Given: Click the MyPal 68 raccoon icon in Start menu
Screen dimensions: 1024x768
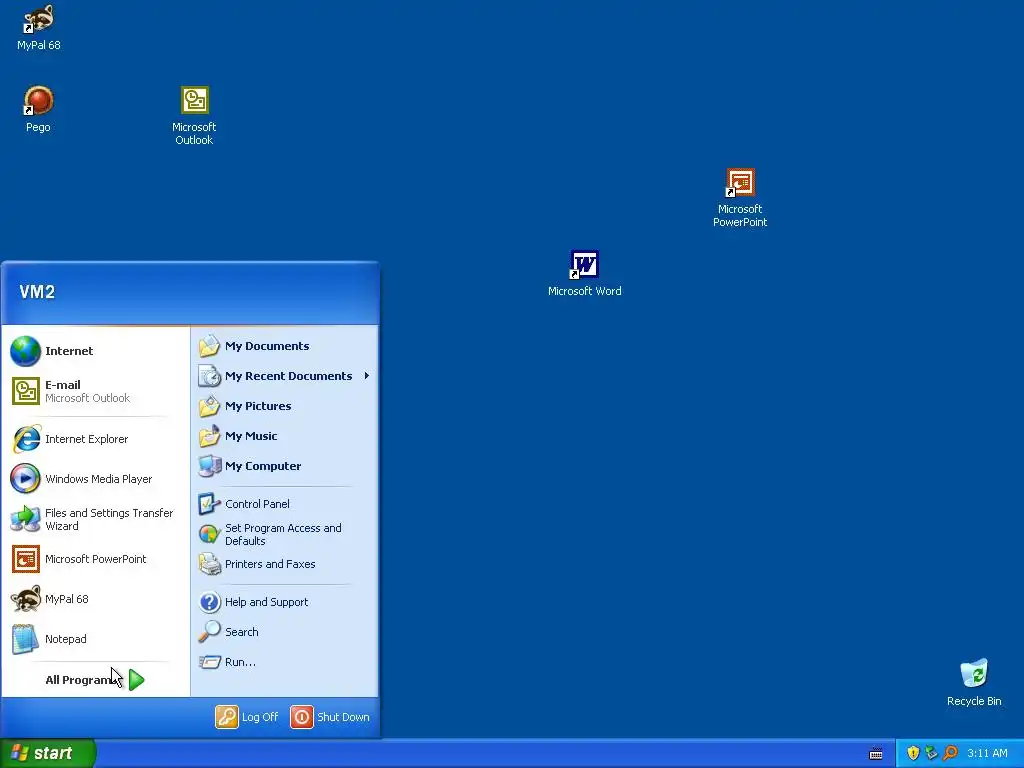Looking at the screenshot, I should 25,599.
